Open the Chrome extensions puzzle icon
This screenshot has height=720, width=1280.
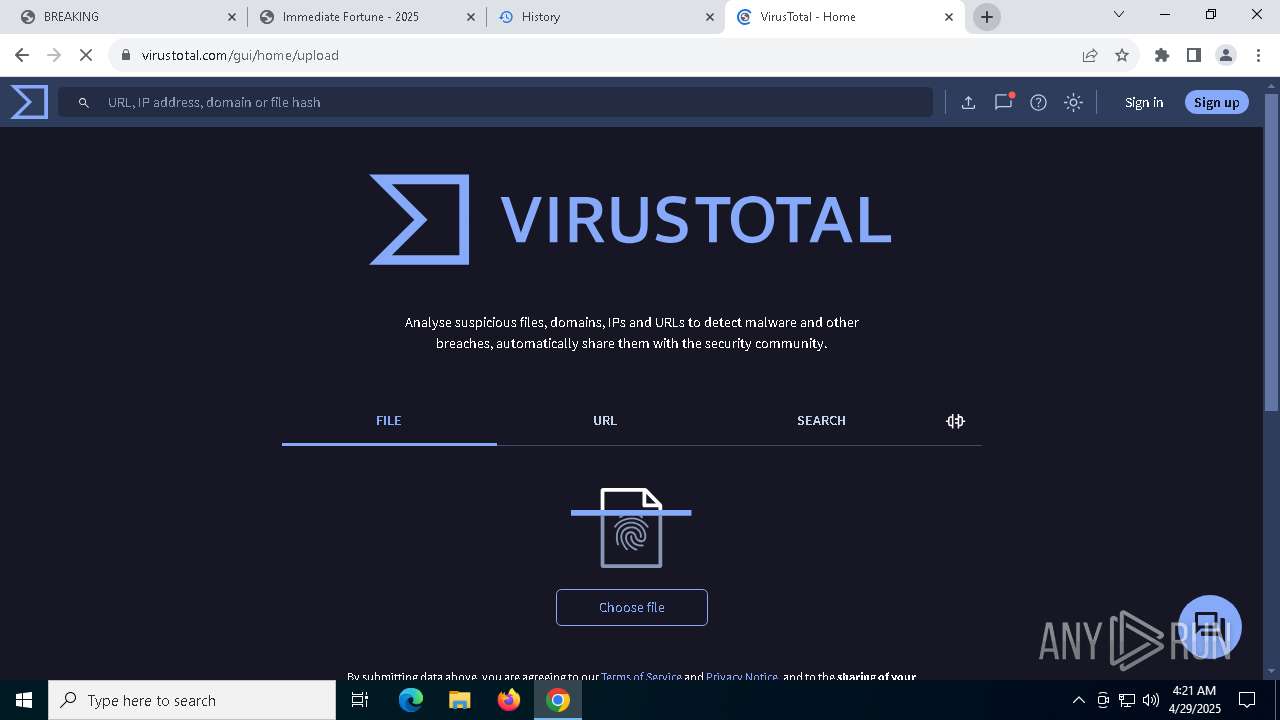pos(1161,55)
